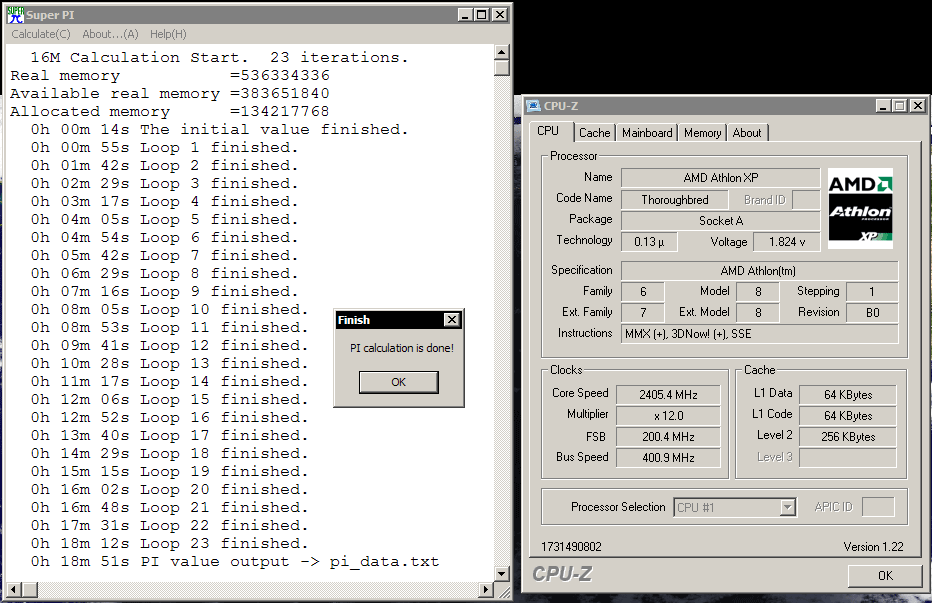932x603 pixels.
Task: Click the empty Level 3 cache field
Action: 848,457
